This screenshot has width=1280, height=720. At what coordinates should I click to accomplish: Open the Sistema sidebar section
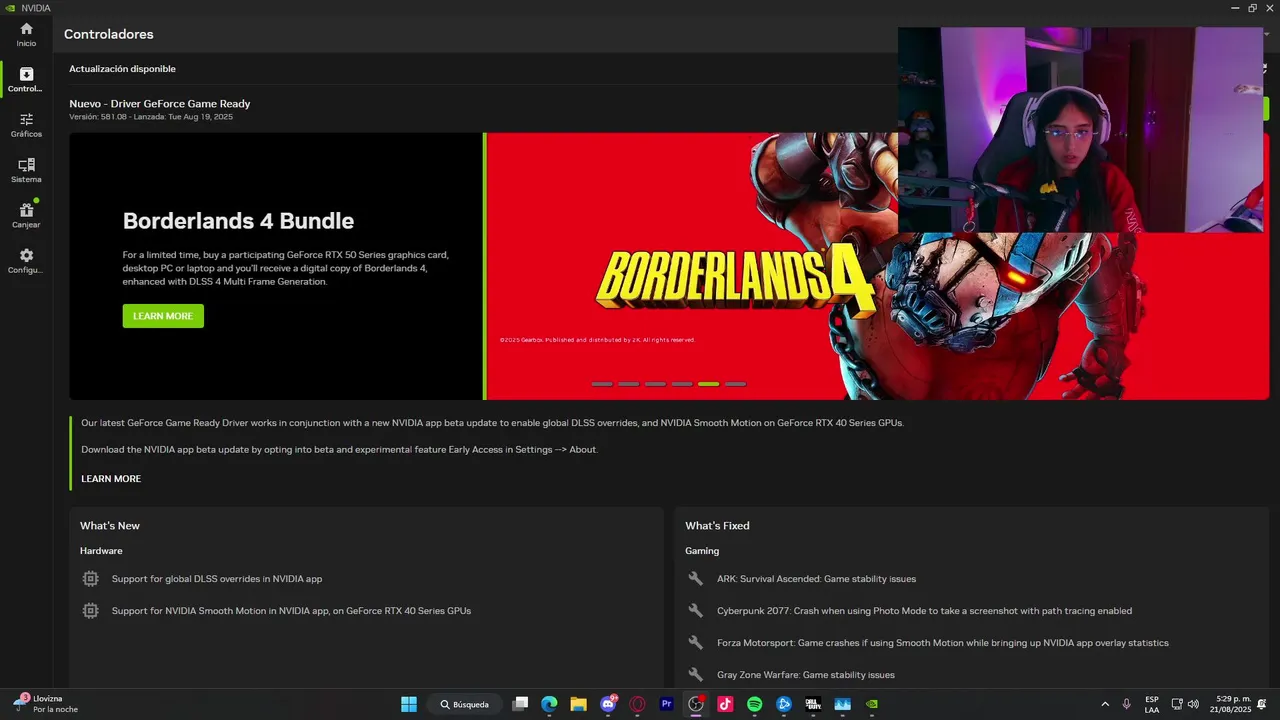(26, 171)
